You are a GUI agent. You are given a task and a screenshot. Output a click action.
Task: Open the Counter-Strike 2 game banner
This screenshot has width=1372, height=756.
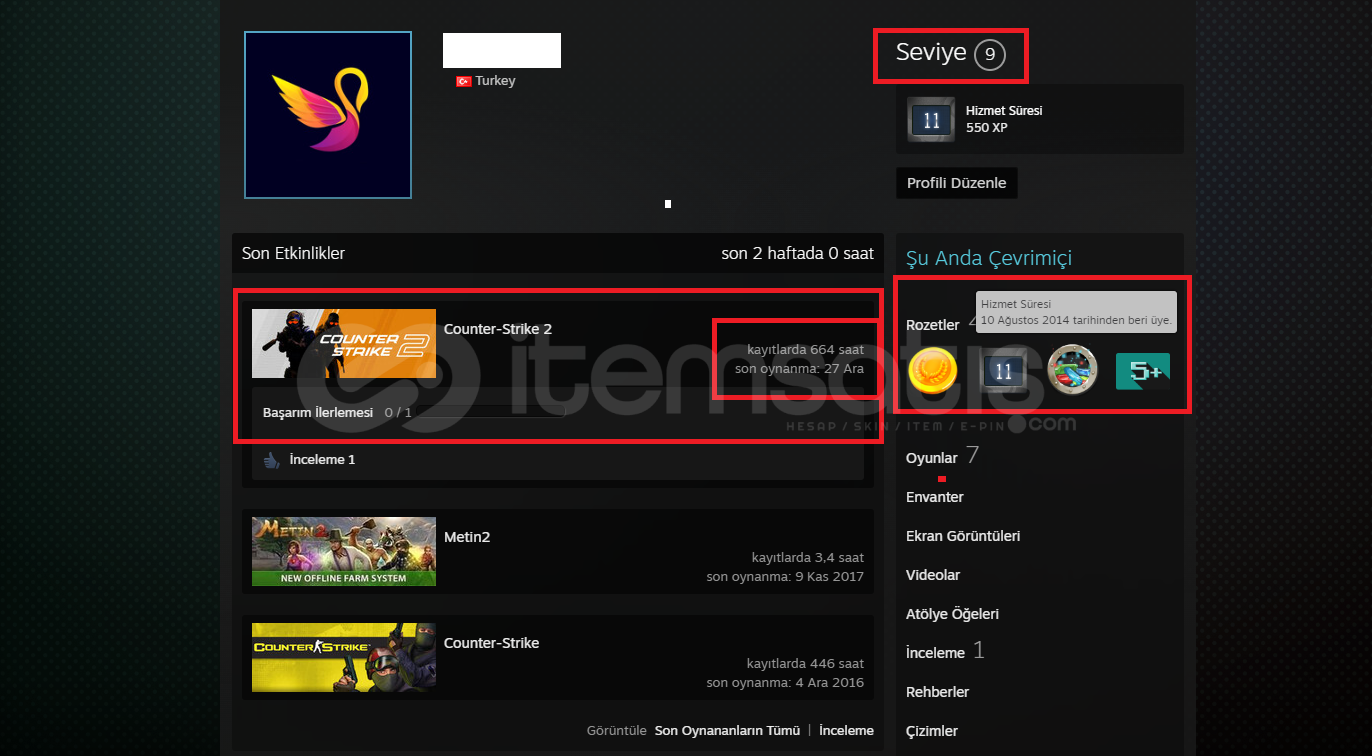click(x=344, y=343)
